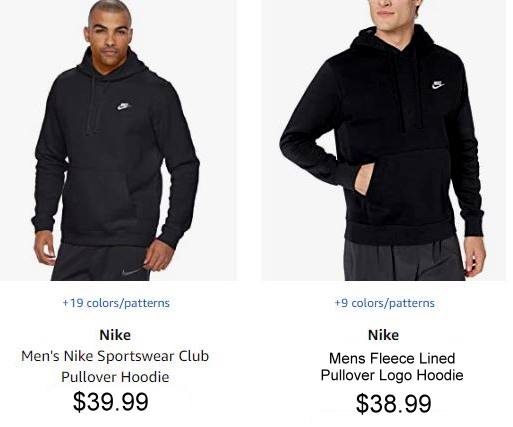Screen dimensions: 513x427
Task: Click the hood of the right hoodie
Action: point(393,43)
